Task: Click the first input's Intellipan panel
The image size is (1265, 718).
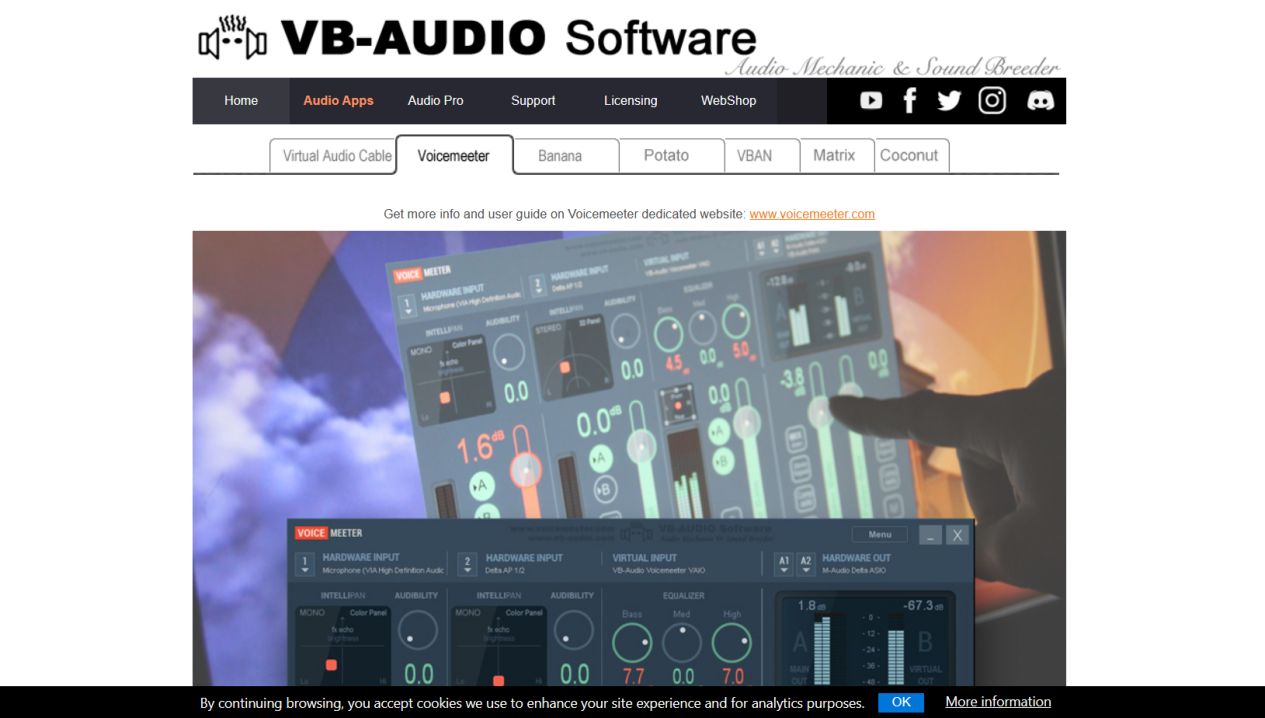Action: click(343, 646)
